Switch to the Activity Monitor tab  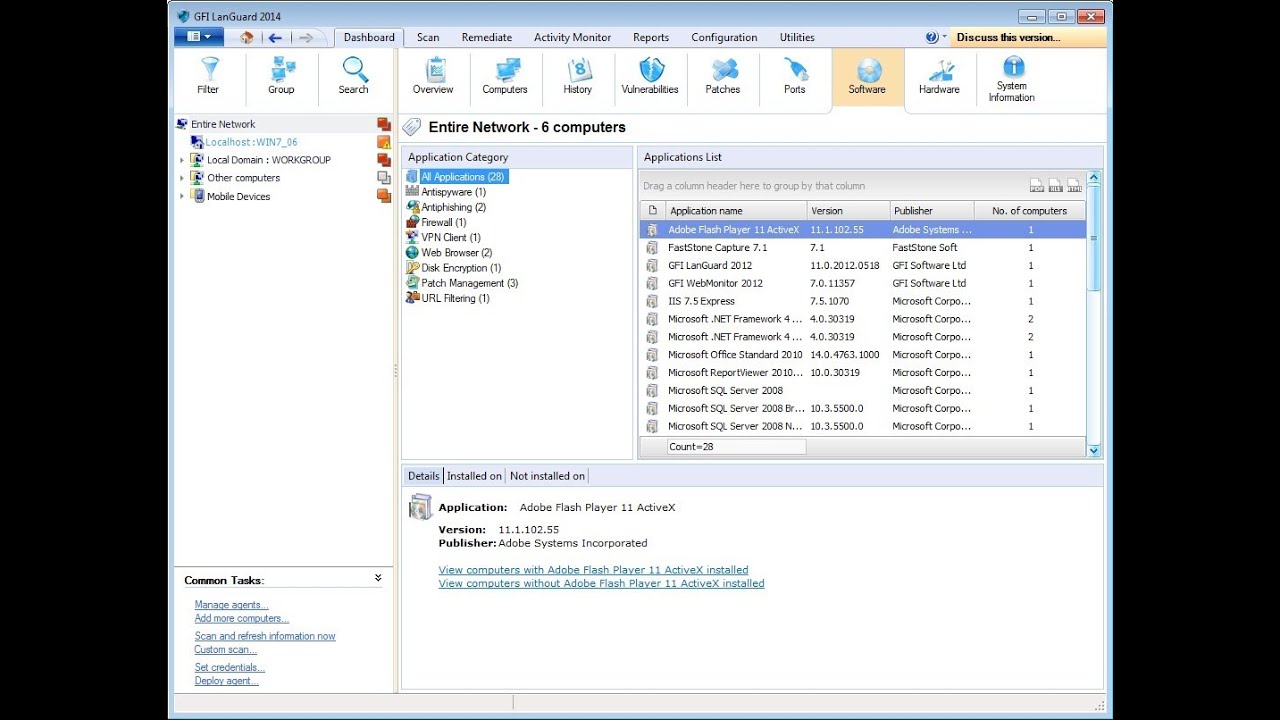click(x=572, y=37)
